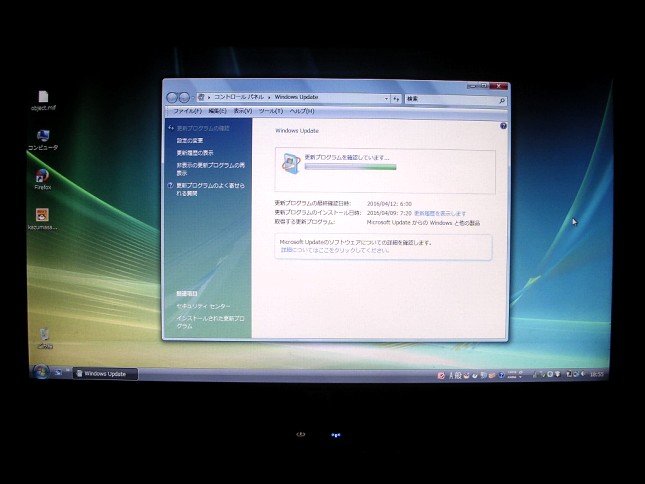Go back with the Back arrow button
The height and width of the screenshot is (484, 645).
[x=172, y=97]
